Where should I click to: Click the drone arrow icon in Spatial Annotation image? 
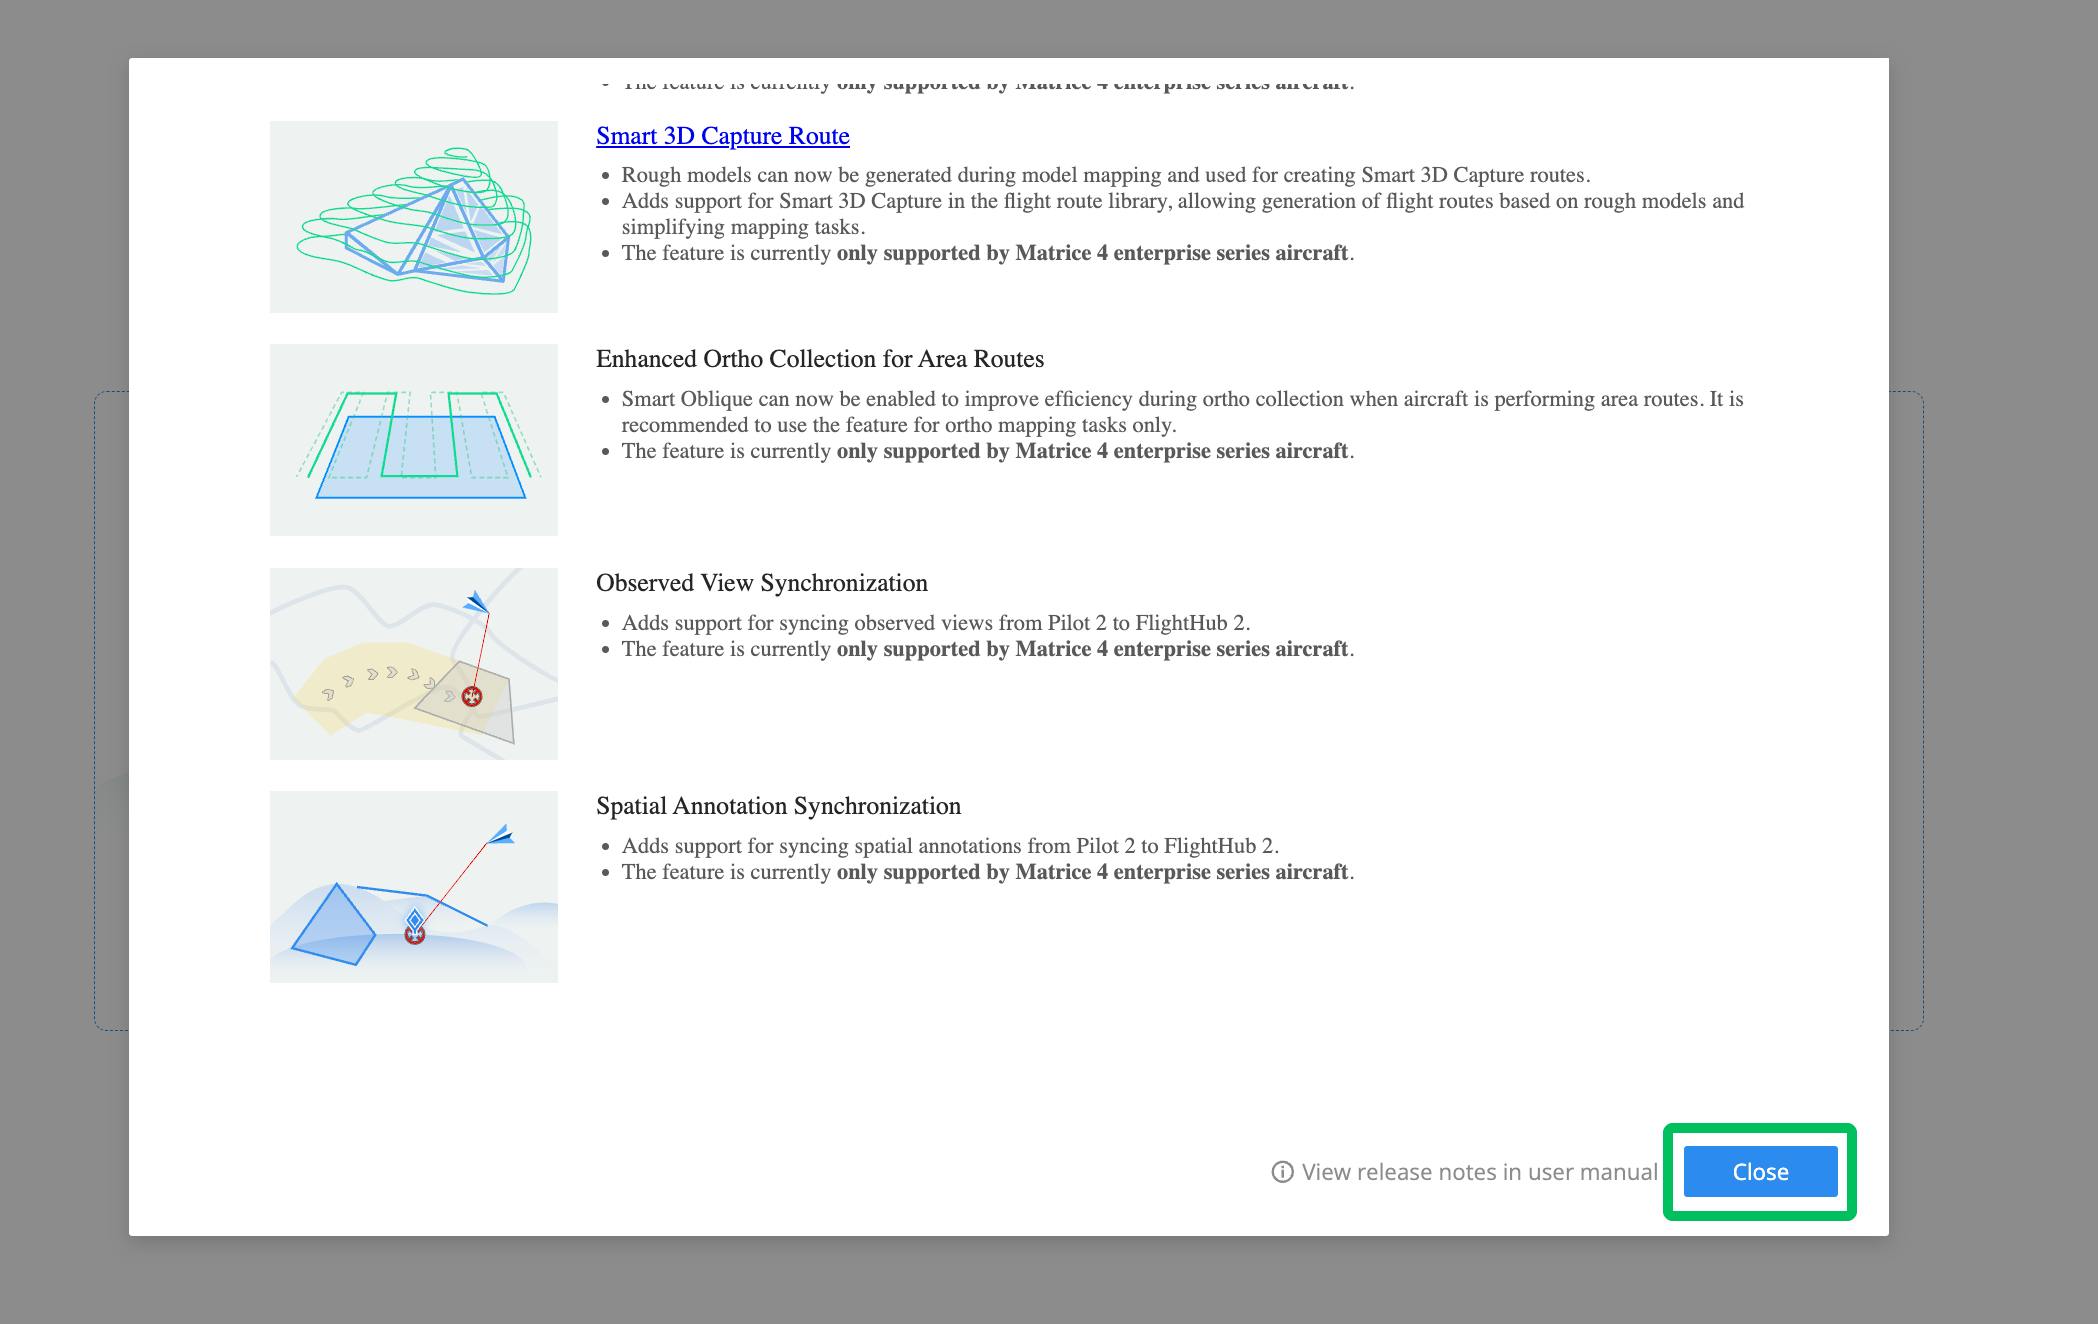pyautogui.click(x=501, y=835)
